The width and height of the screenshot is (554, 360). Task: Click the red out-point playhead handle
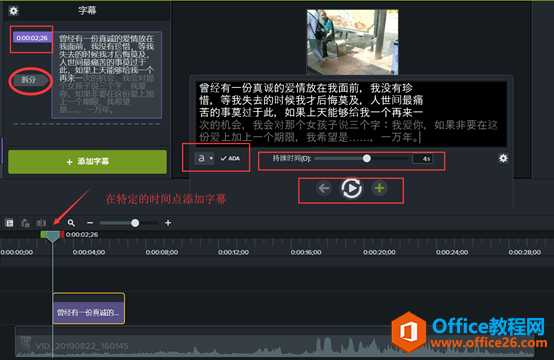(x=62, y=234)
